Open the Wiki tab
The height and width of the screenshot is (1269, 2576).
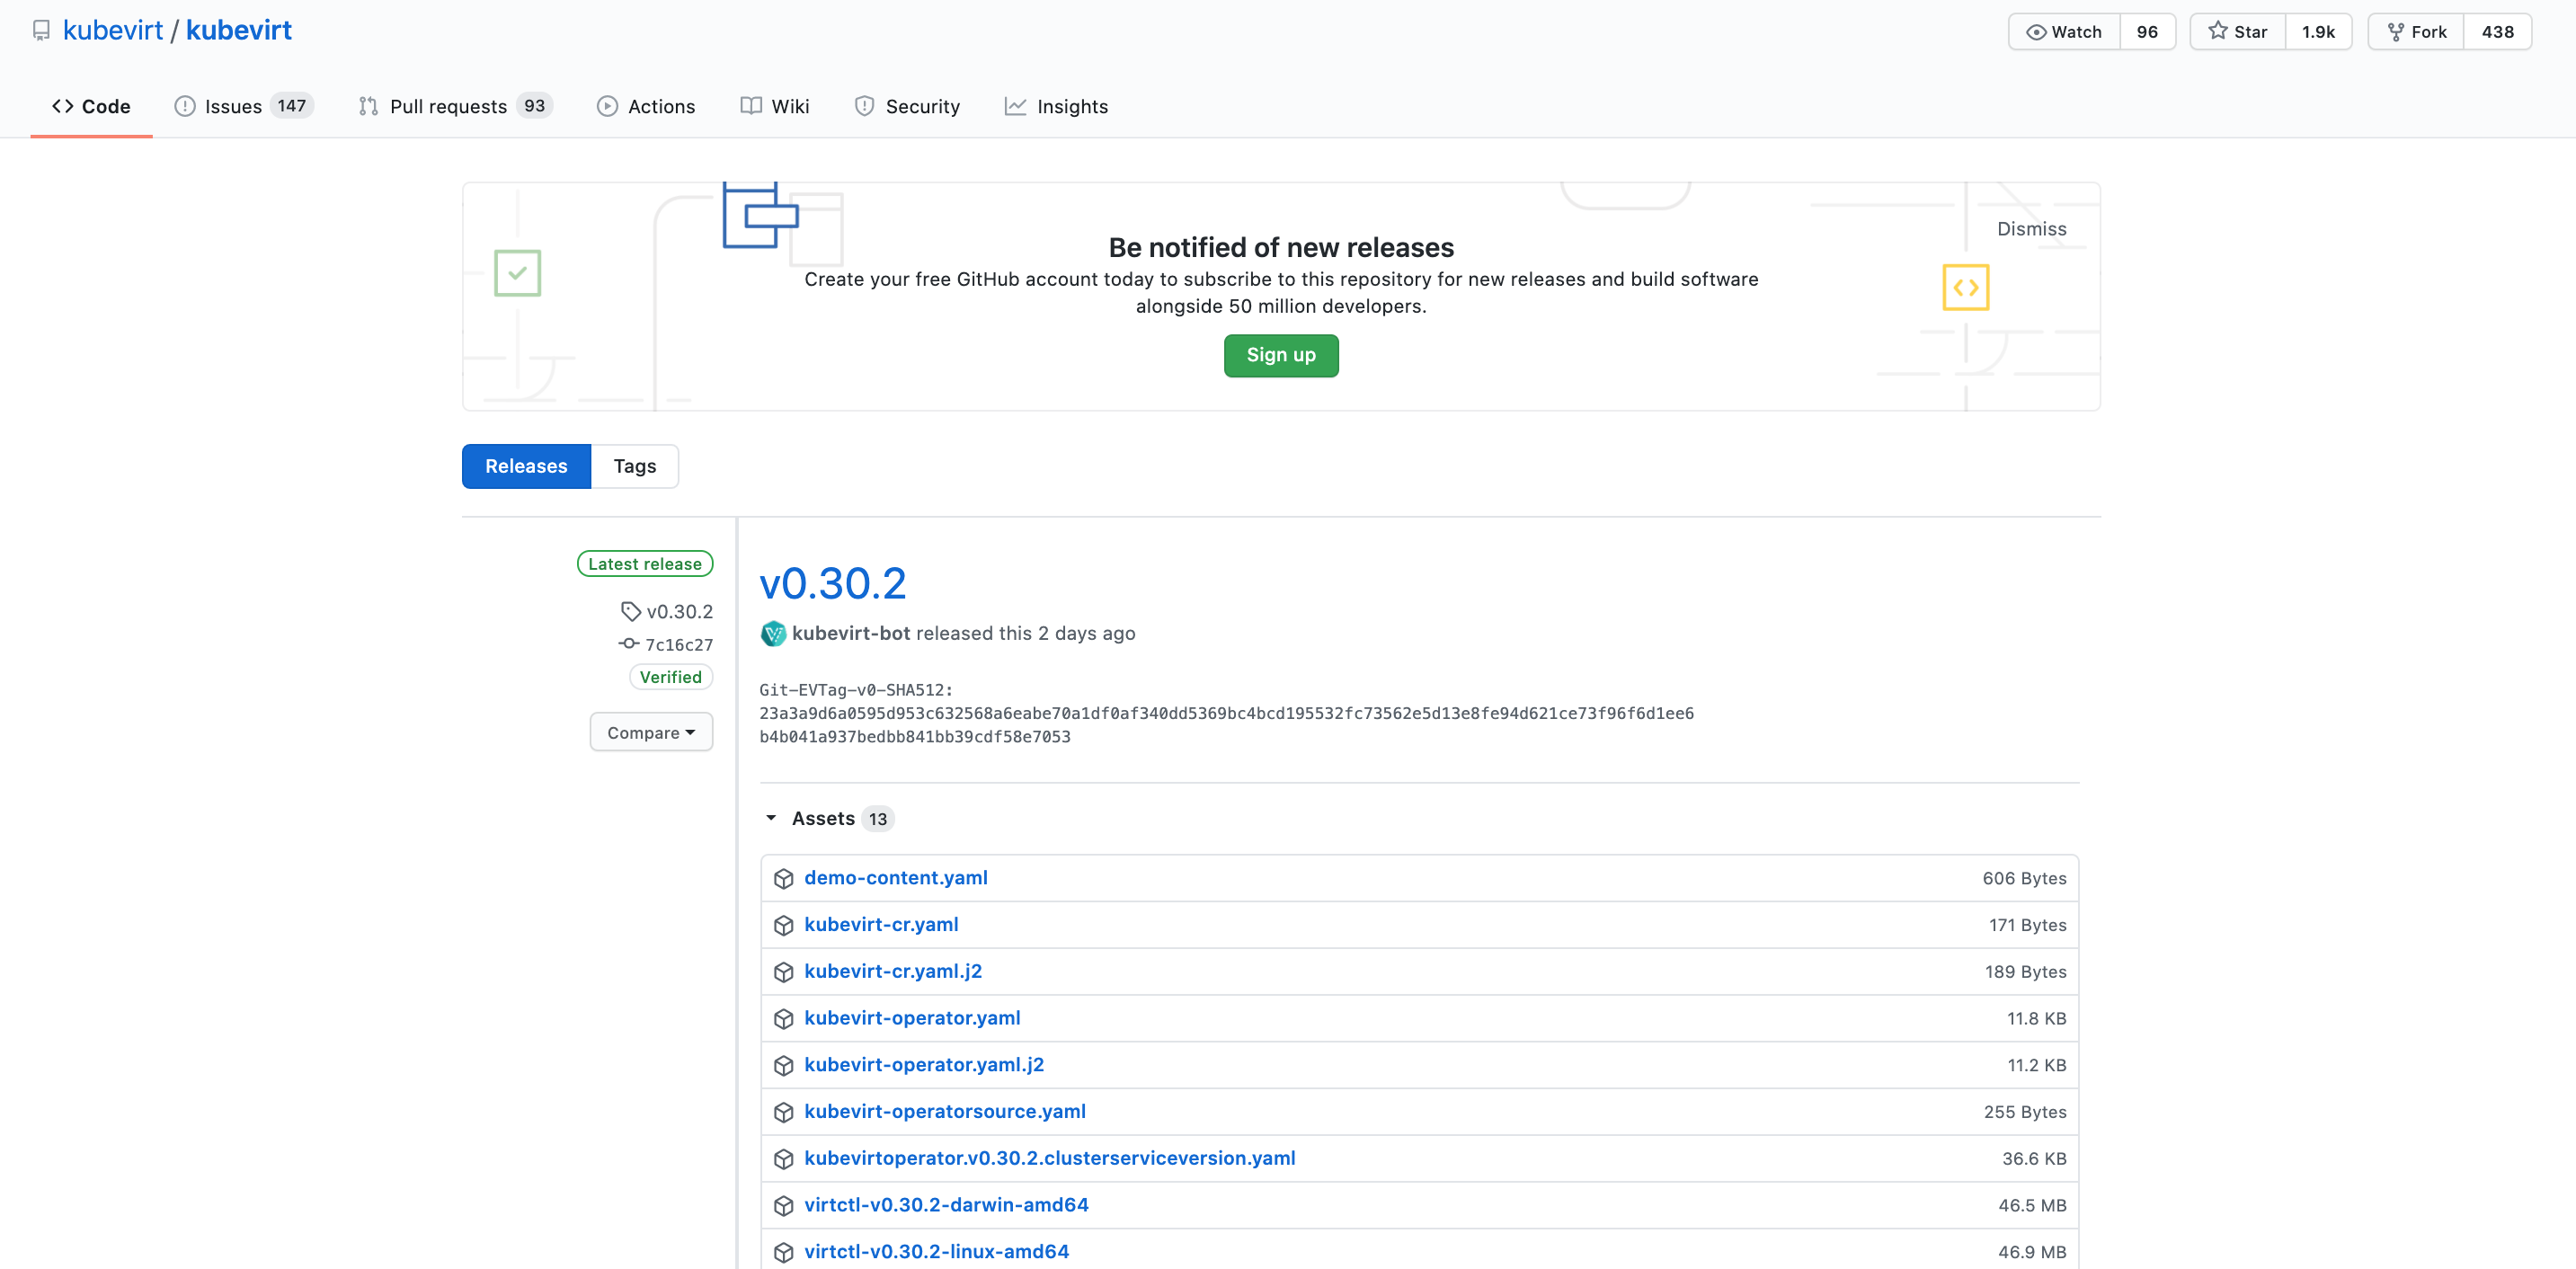tap(775, 106)
